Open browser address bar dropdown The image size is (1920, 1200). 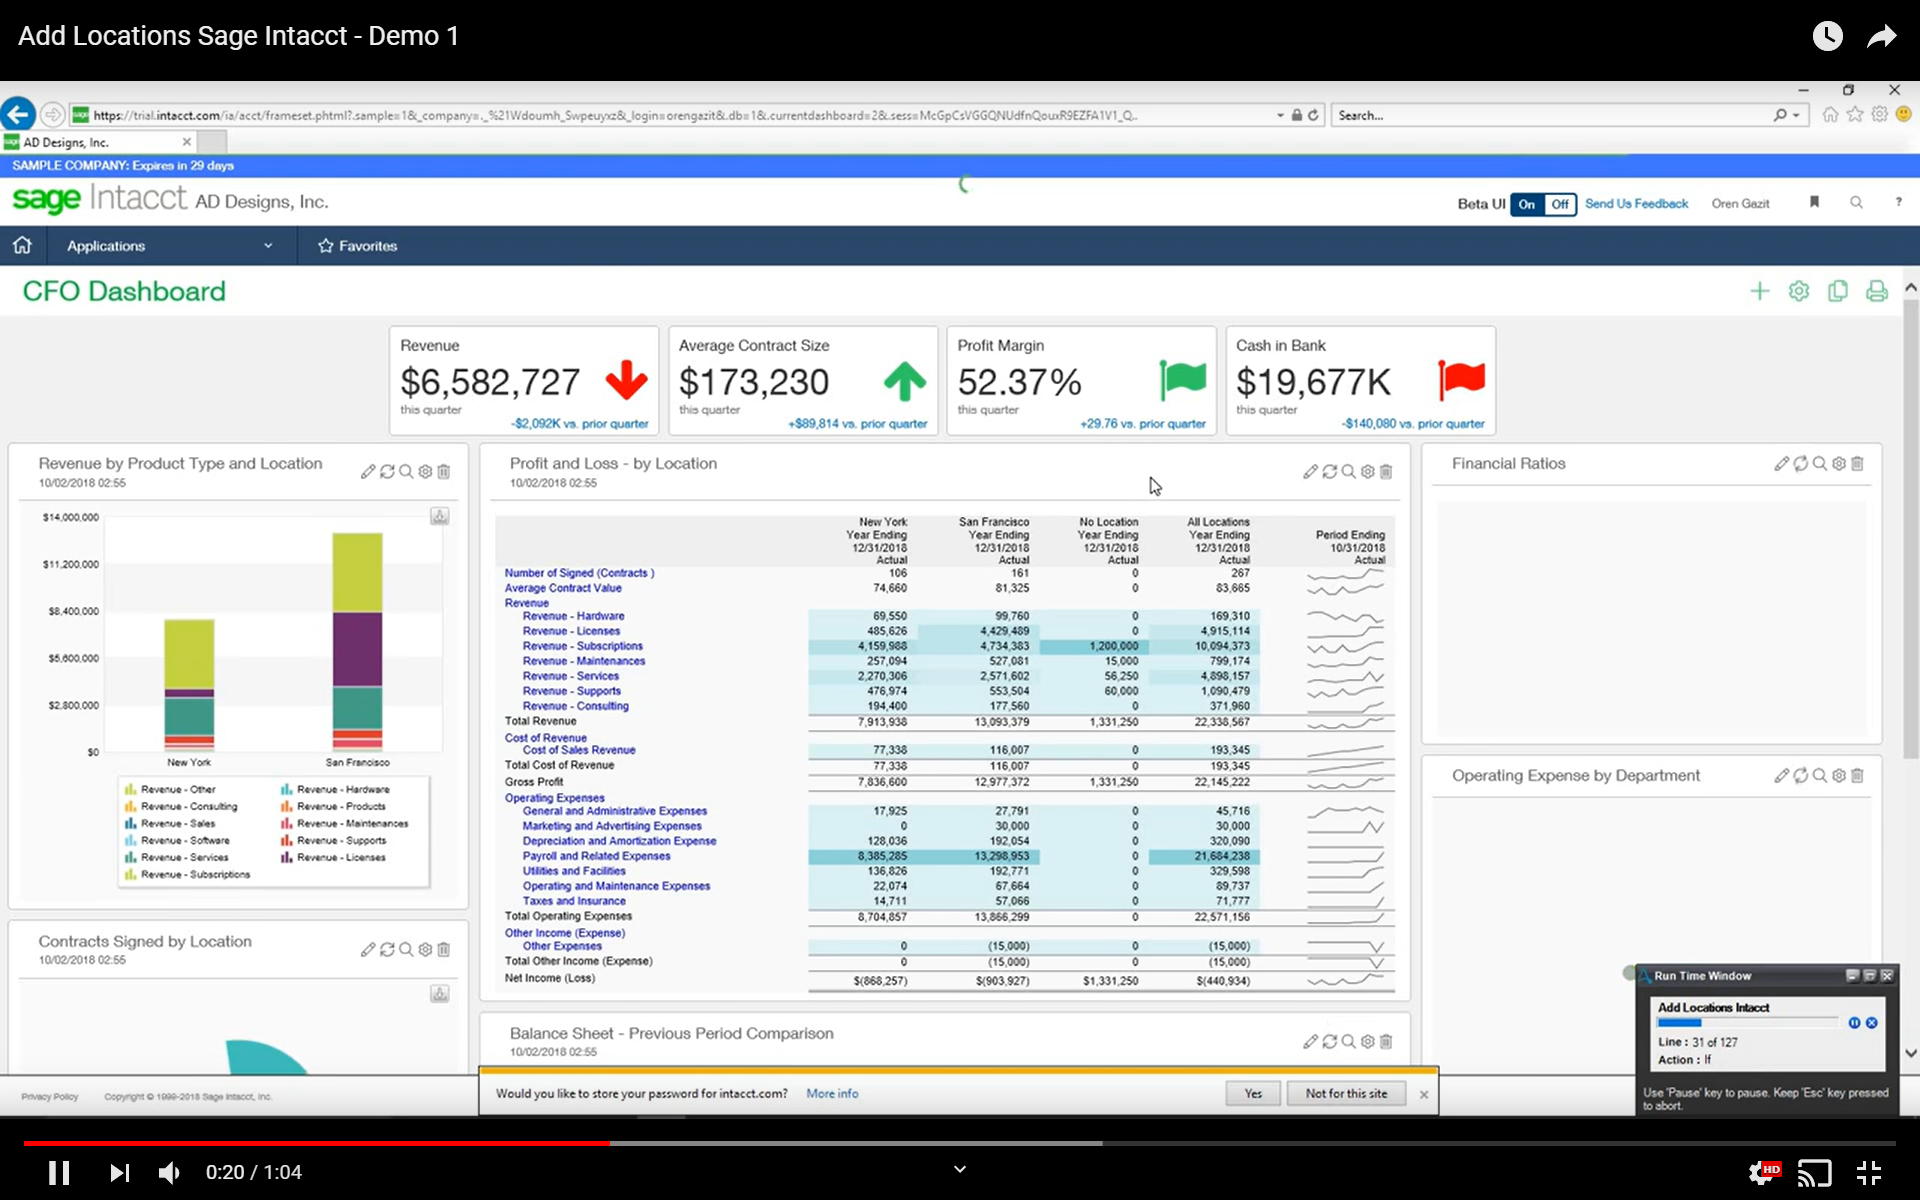coord(1280,116)
